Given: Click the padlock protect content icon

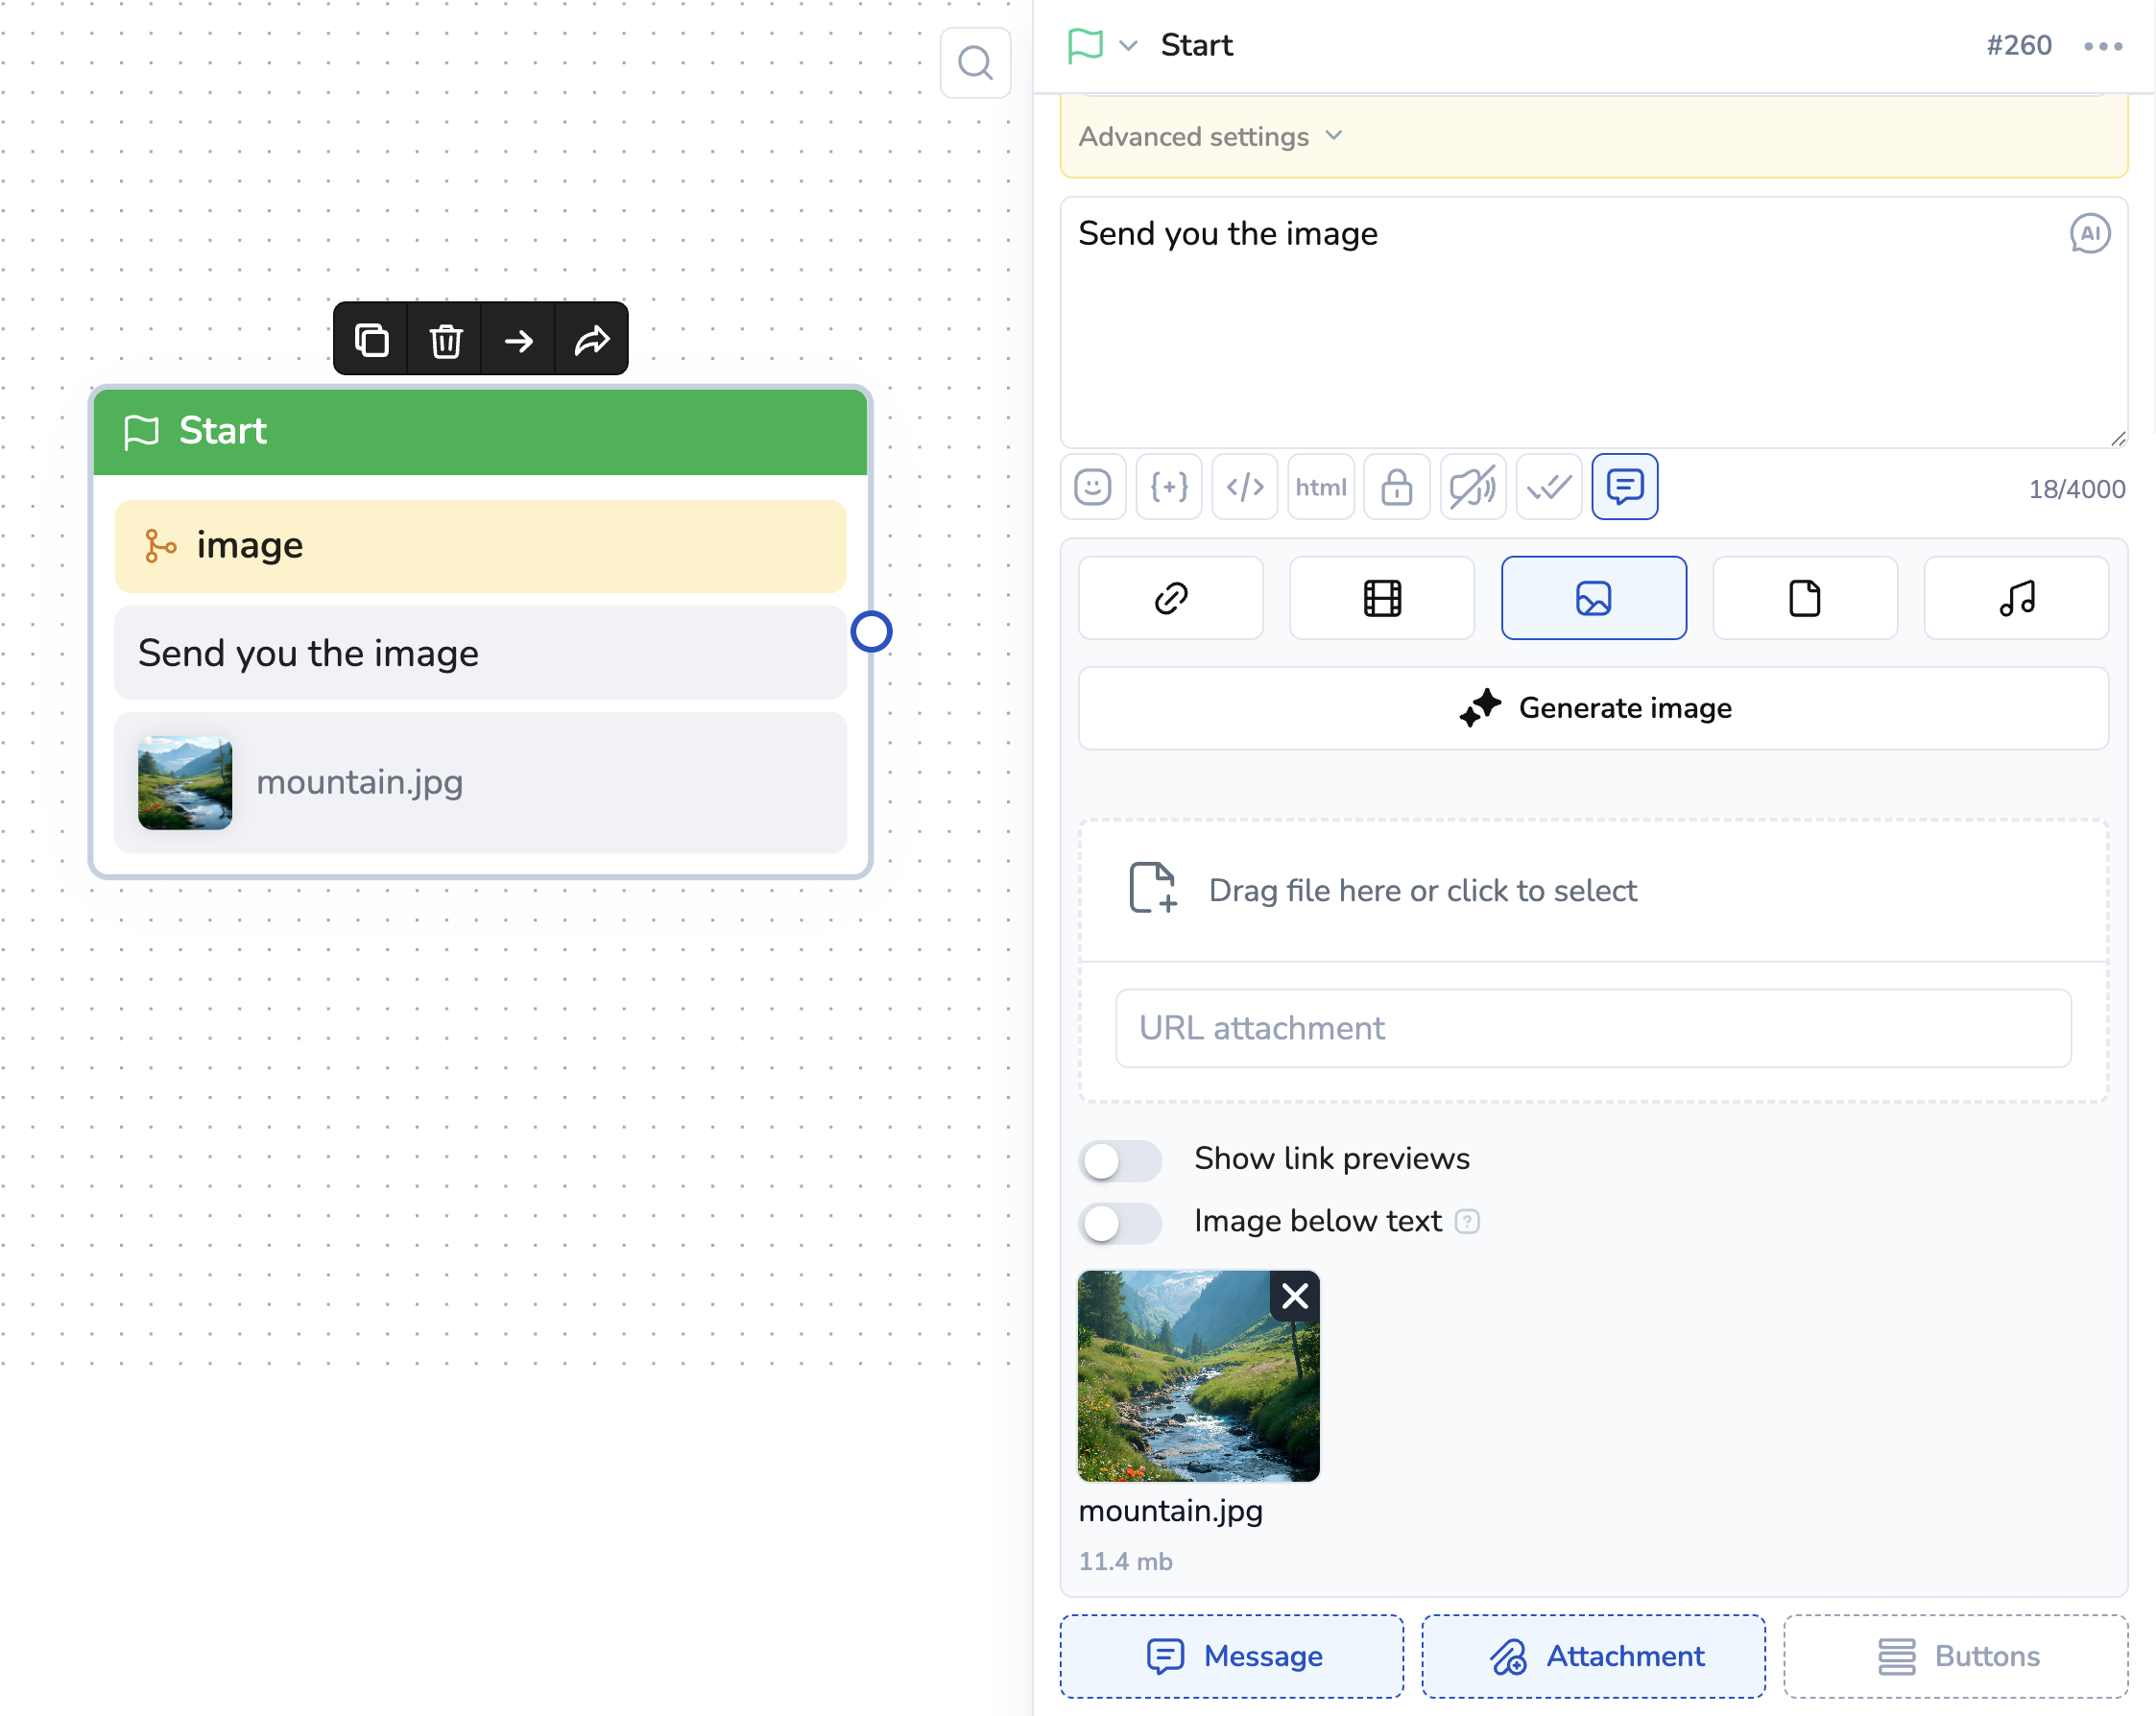Looking at the screenshot, I should (x=1397, y=487).
